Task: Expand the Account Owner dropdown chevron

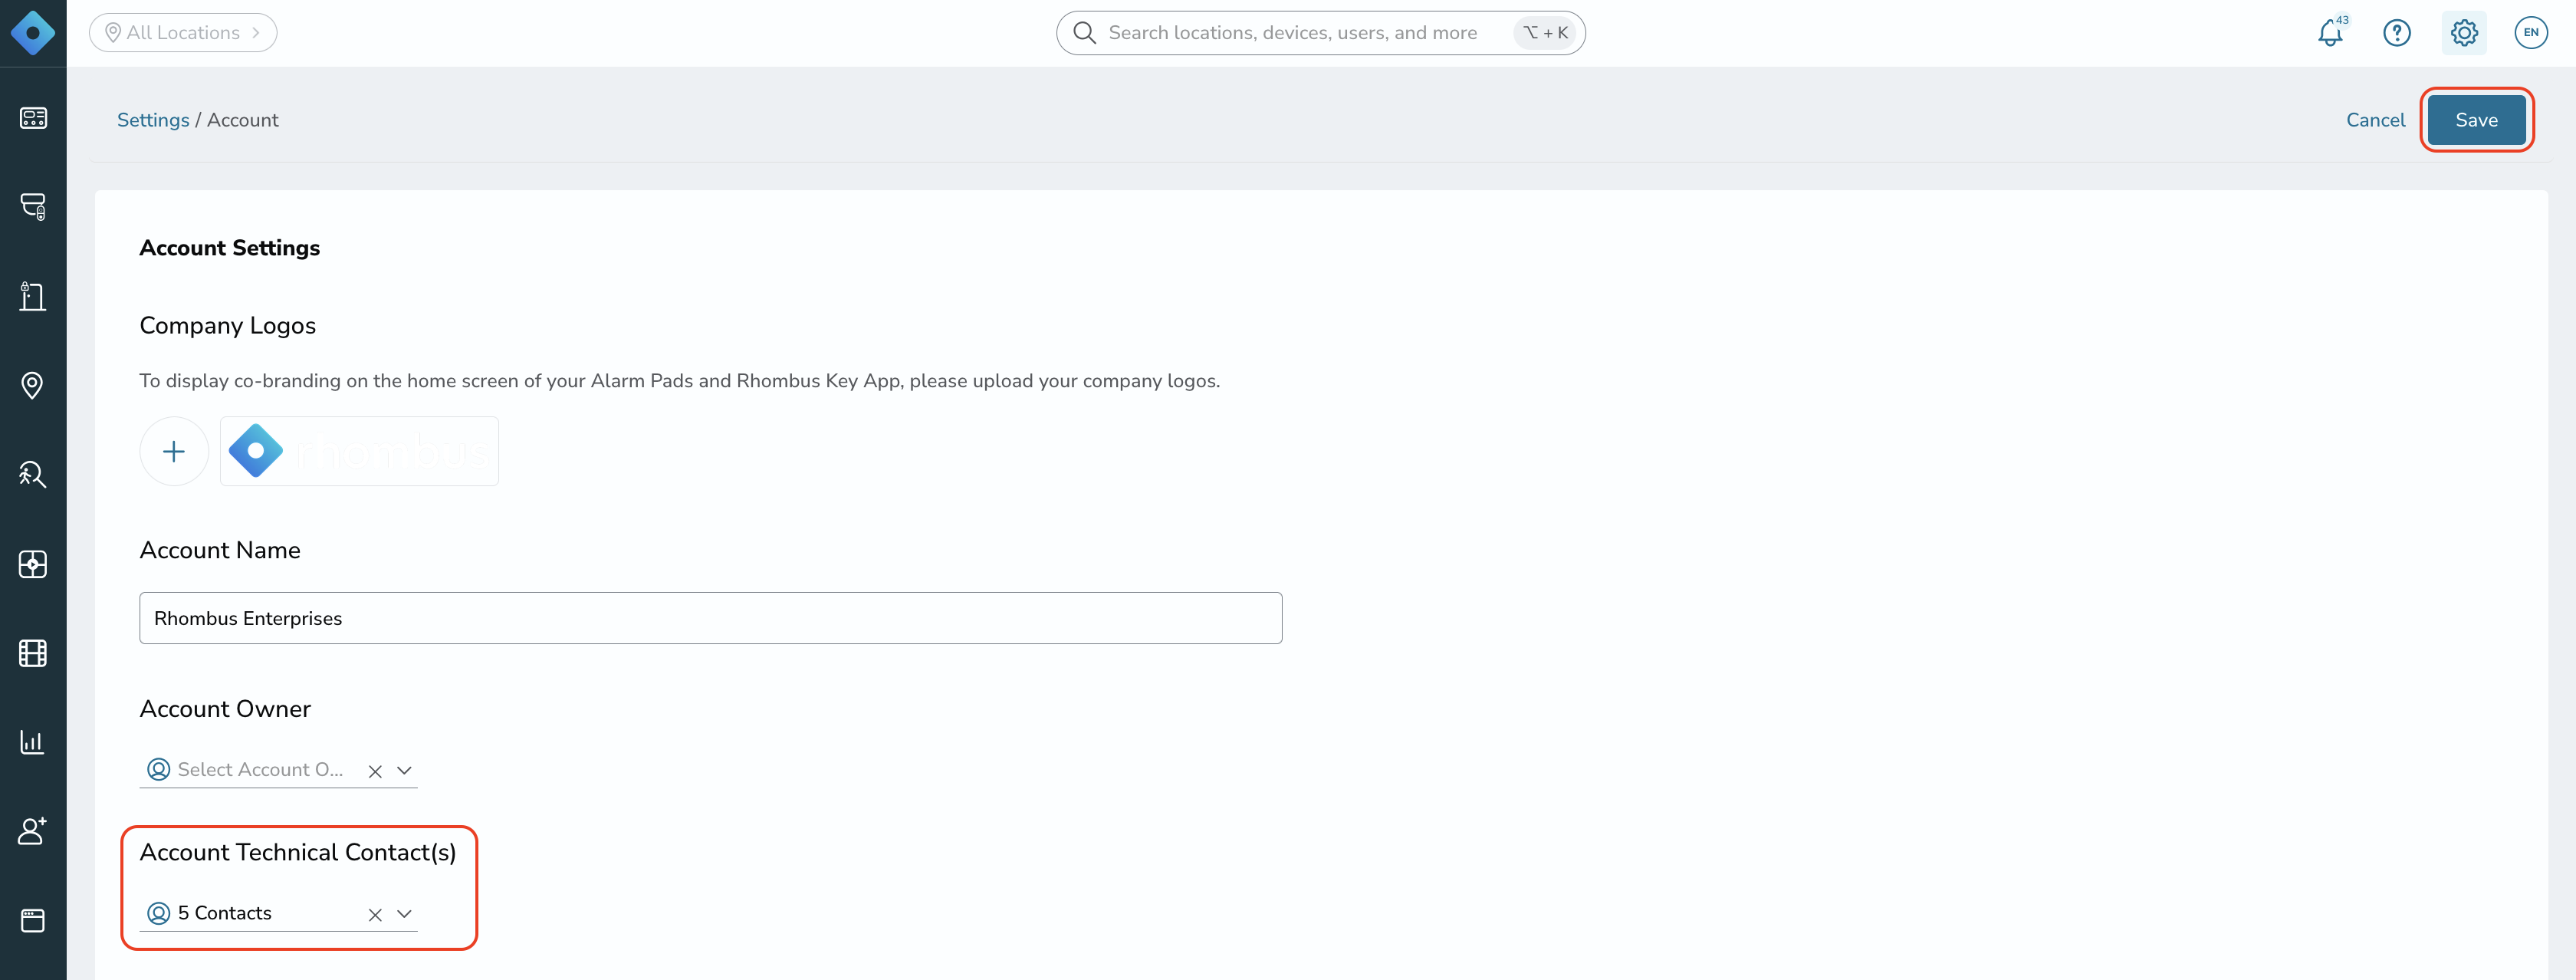Action: pyautogui.click(x=404, y=770)
